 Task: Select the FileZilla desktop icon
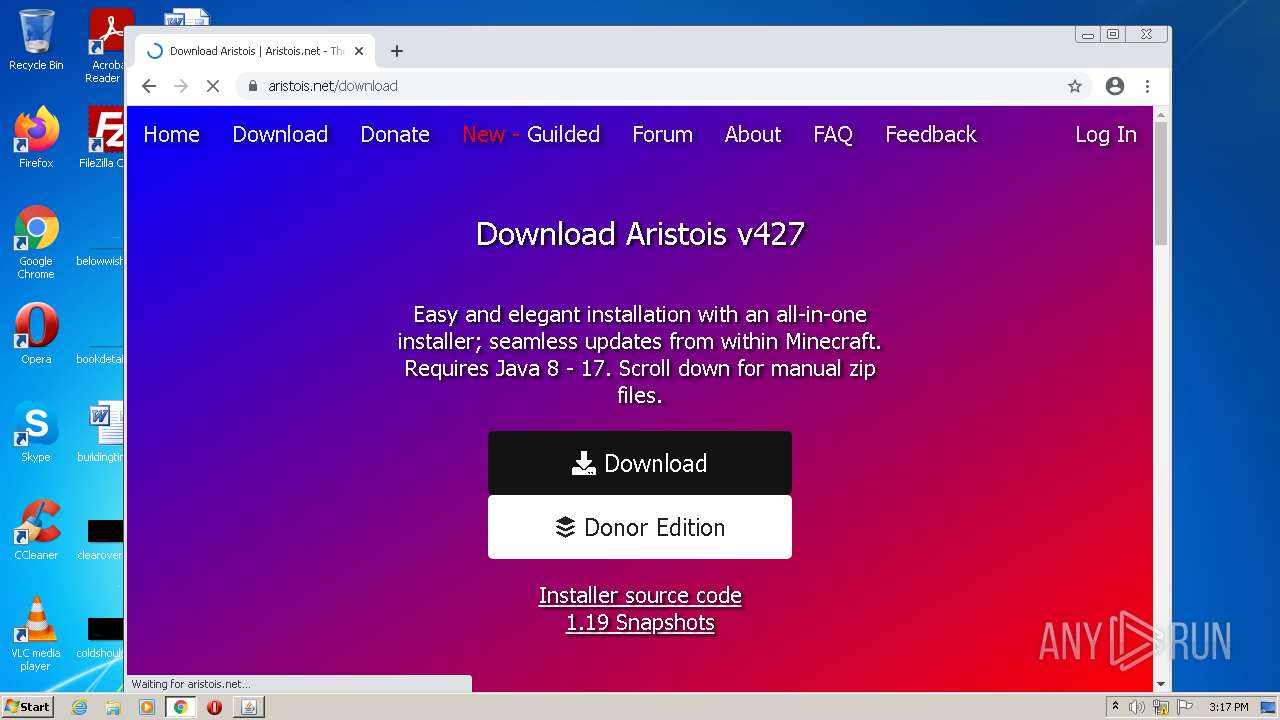click(104, 137)
